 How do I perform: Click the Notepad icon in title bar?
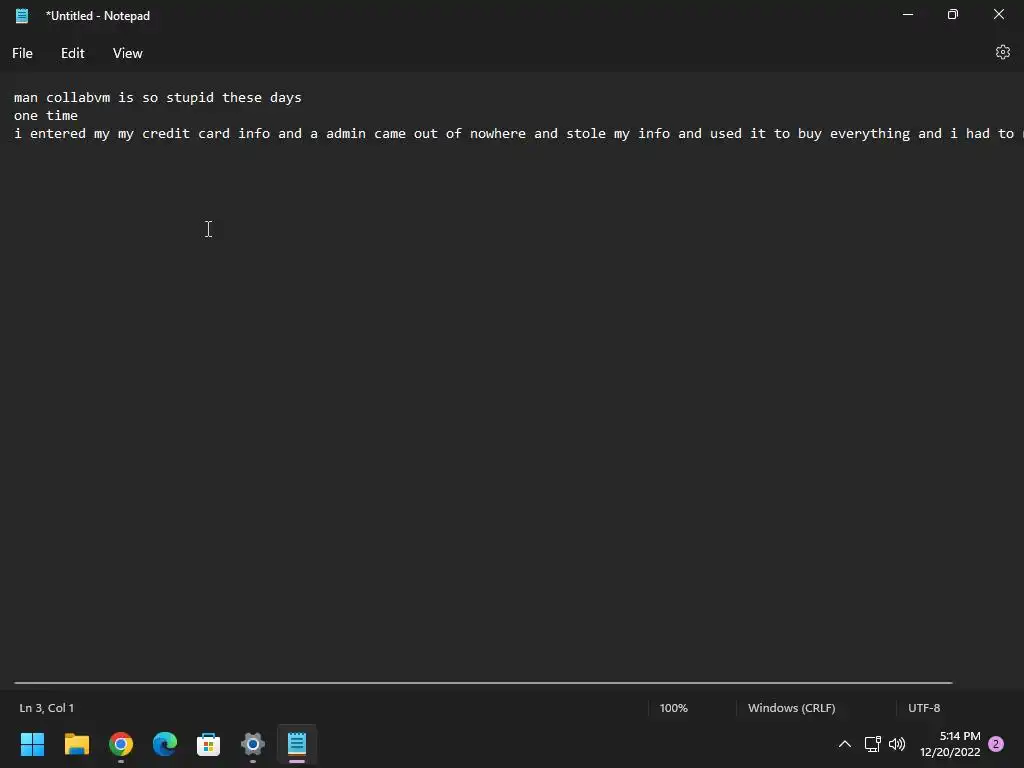coord(22,16)
